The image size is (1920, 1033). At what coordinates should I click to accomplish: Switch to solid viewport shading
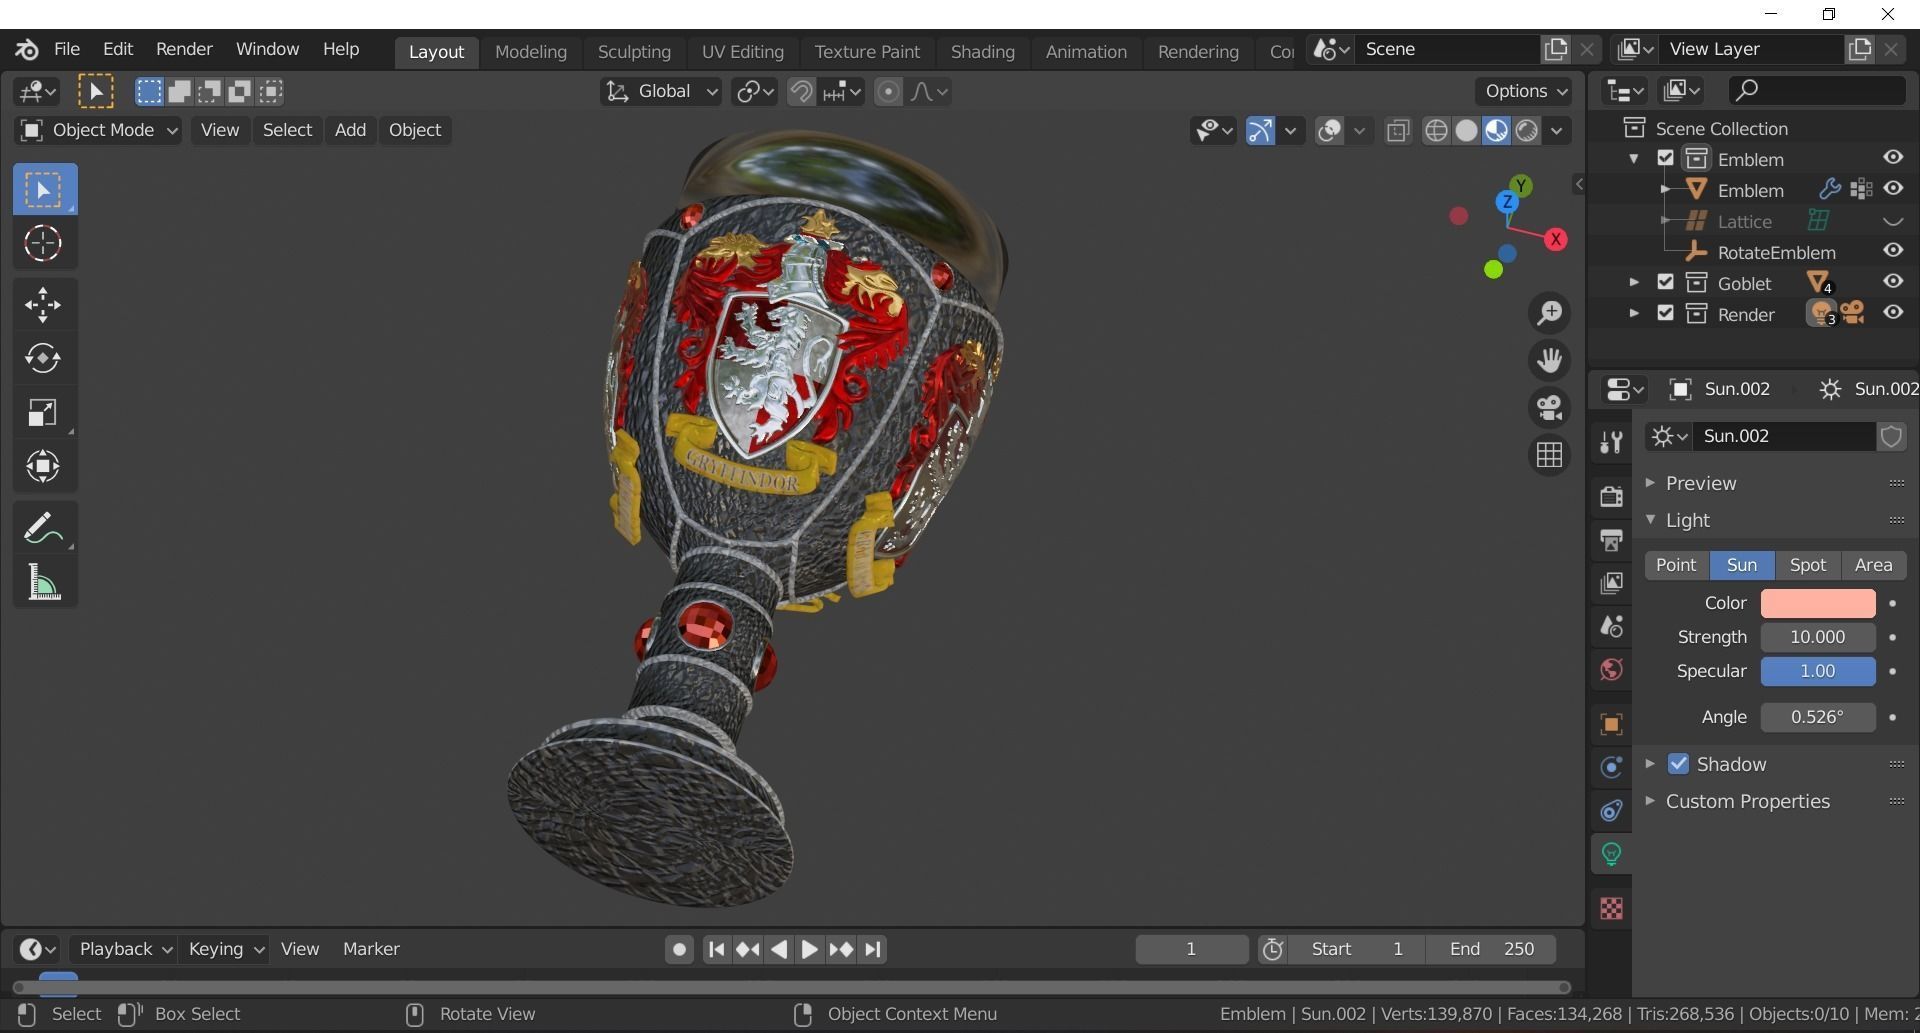click(1466, 131)
